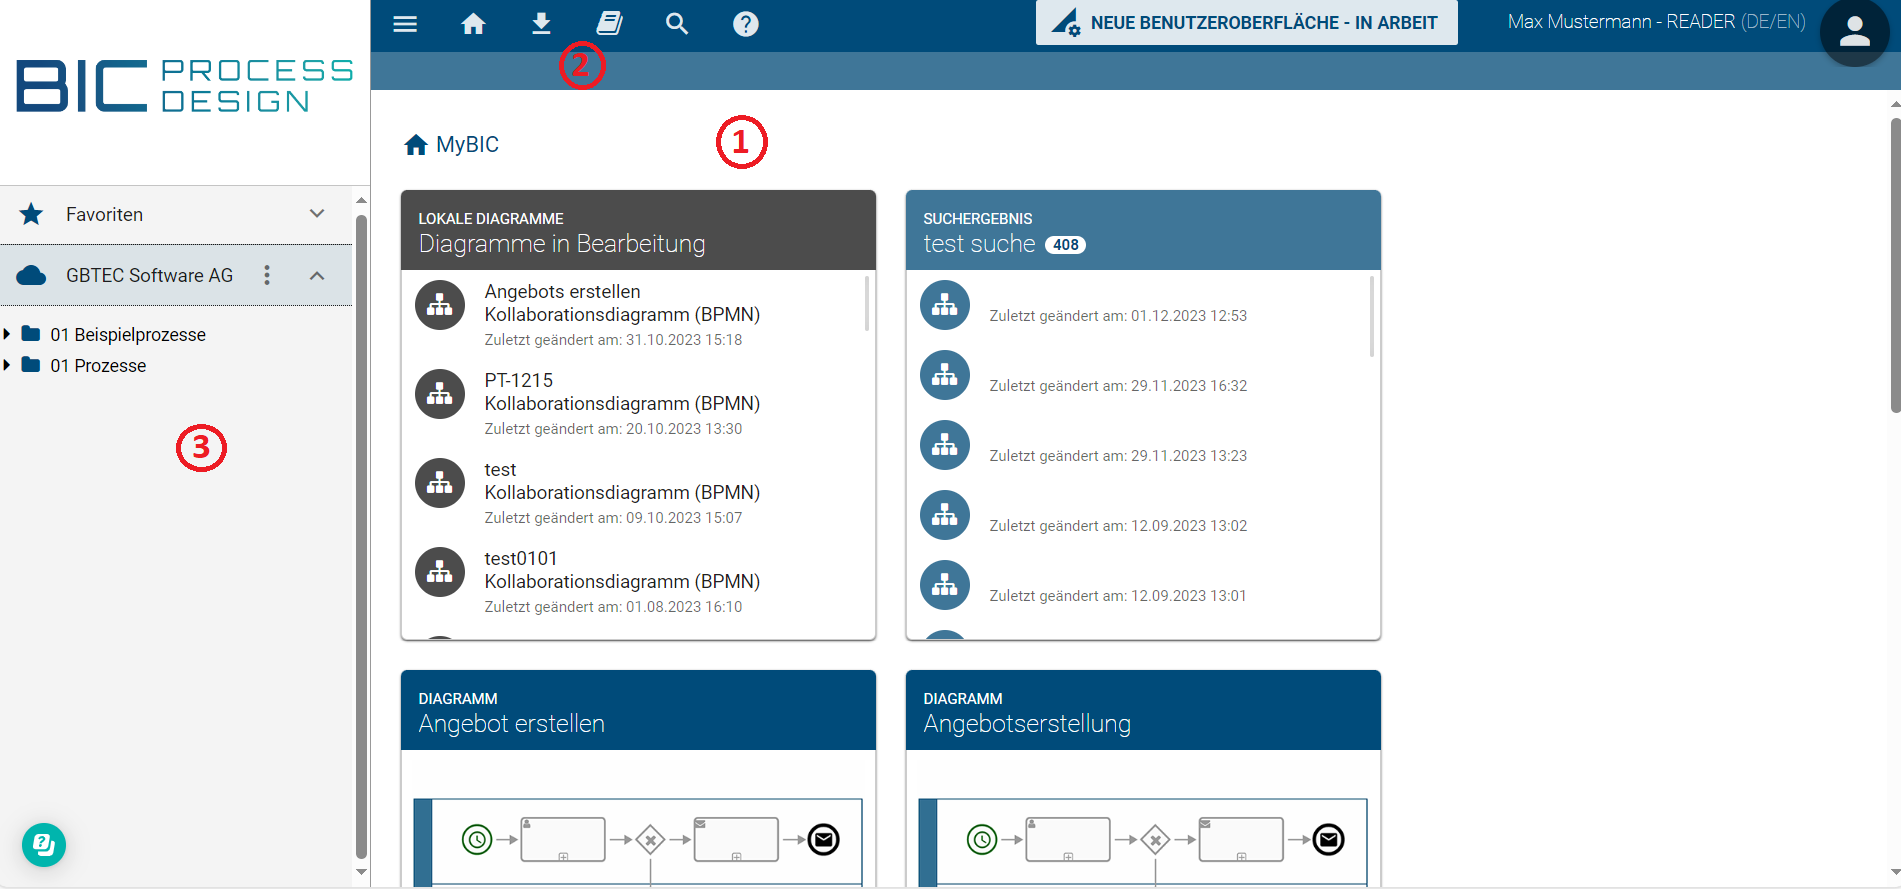Open the help question mark icon
Image resolution: width=1901 pixels, height=889 pixels.
745,24
